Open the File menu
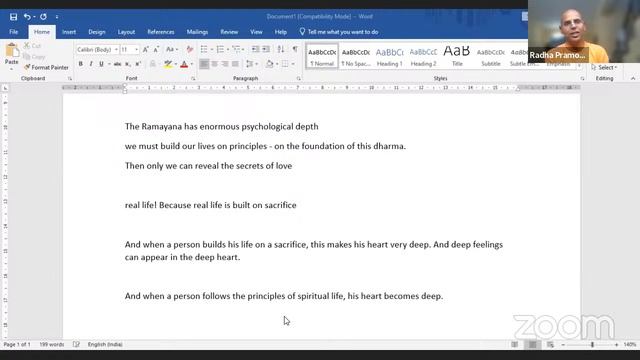Viewport: 640px width, 360px height. click(13, 32)
